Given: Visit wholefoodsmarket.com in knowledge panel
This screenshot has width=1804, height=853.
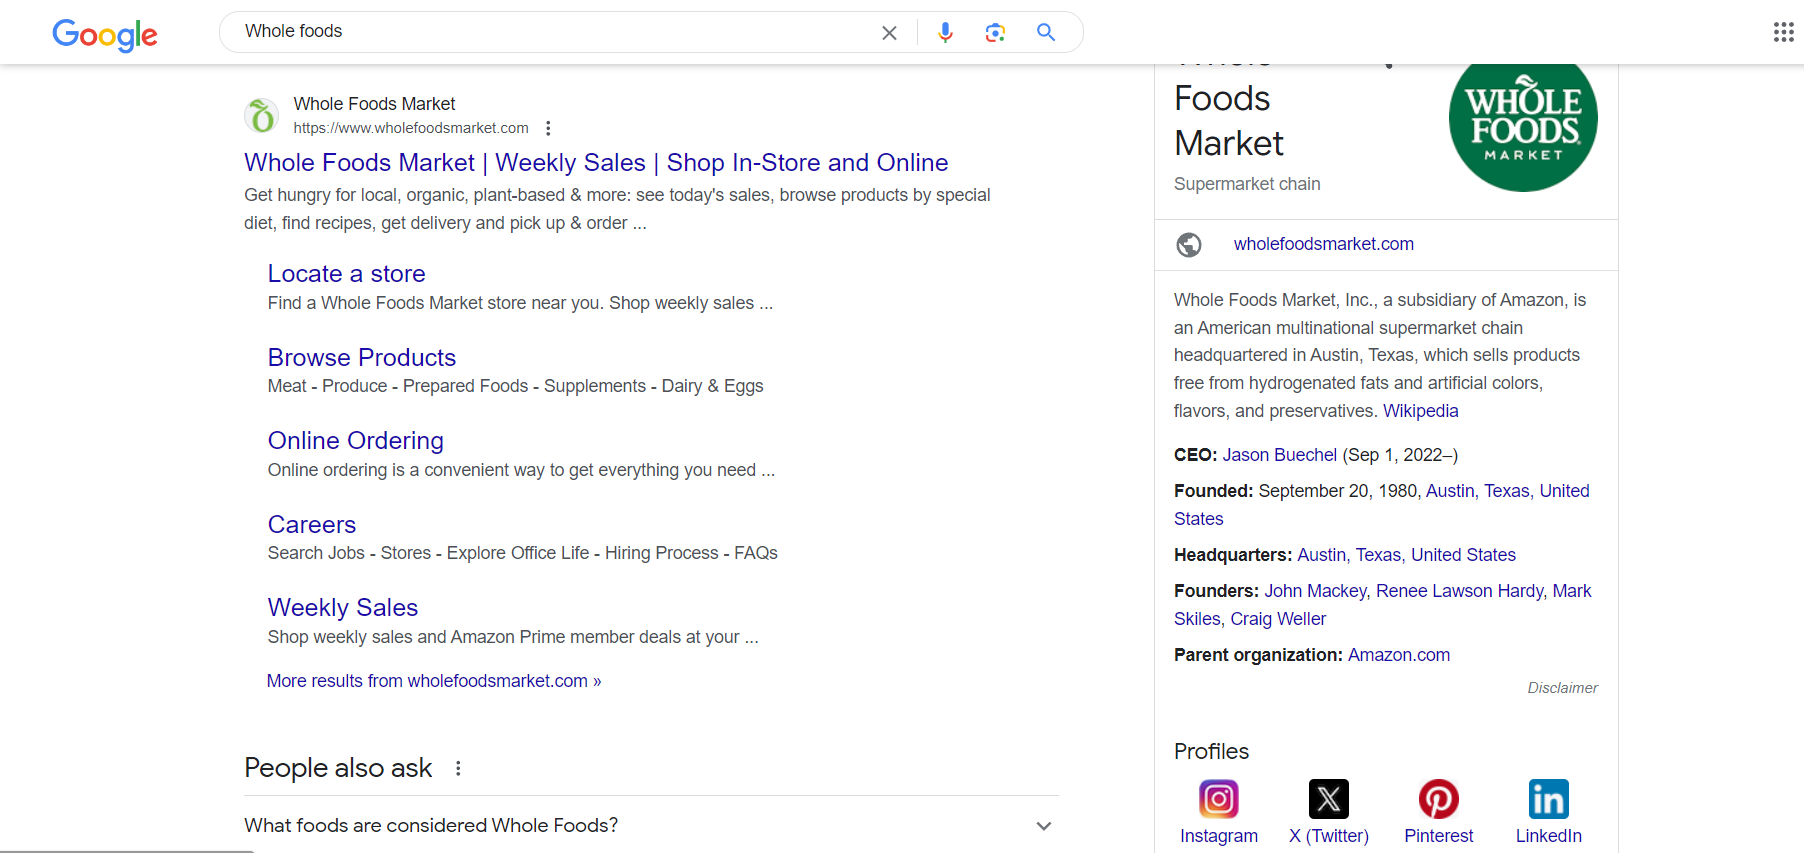Looking at the screenshot, I should pyautogui.click(x=1324, y=244).
